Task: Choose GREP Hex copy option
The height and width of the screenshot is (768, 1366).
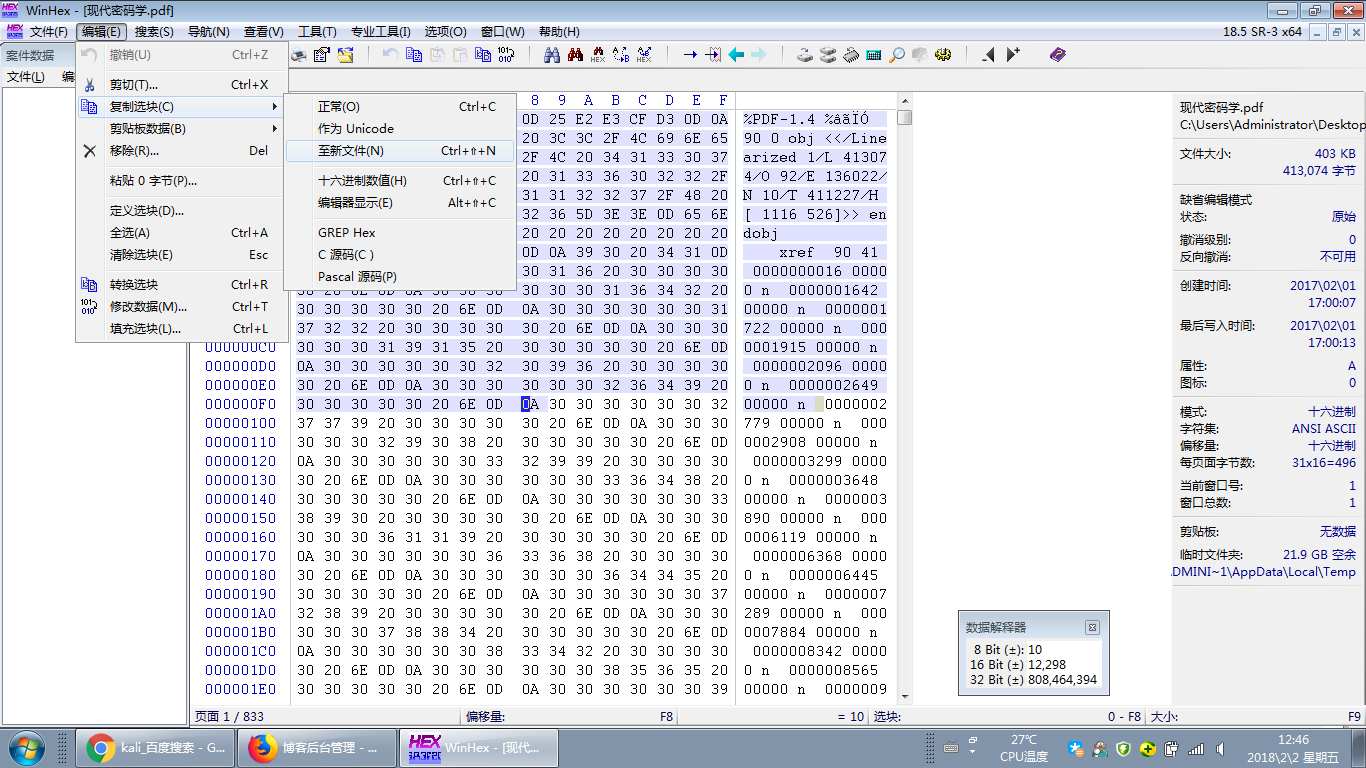Action: tap(400, 233)
